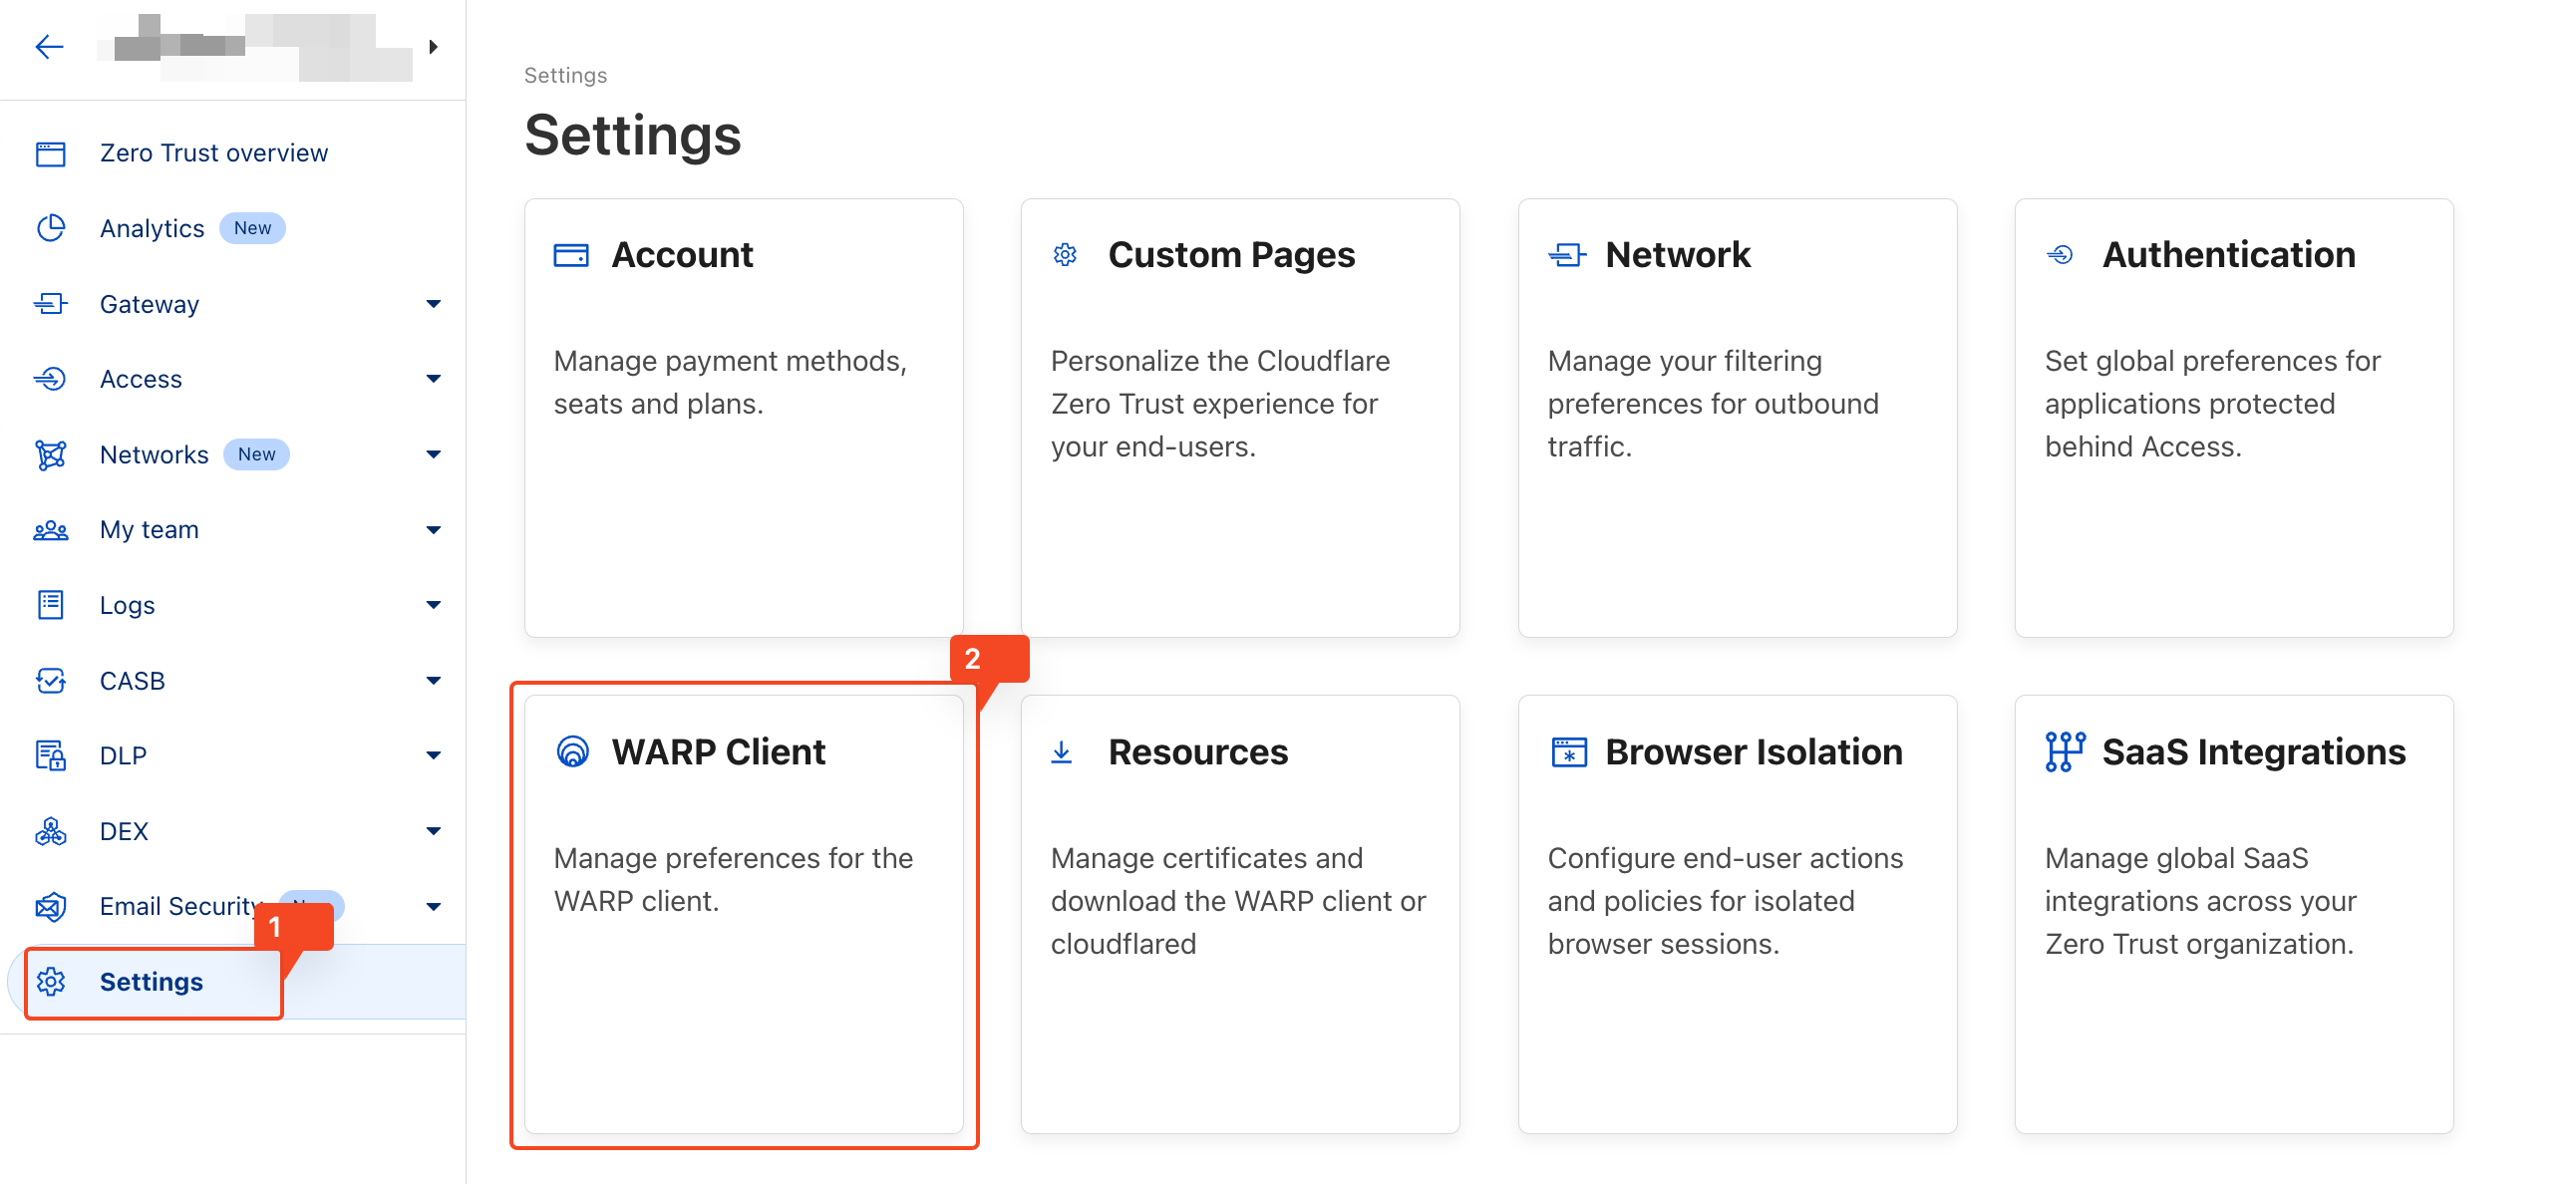2576x1184 pixels.
Task: Click the DEX sidebar icon
Action: [x=50, y=831]
